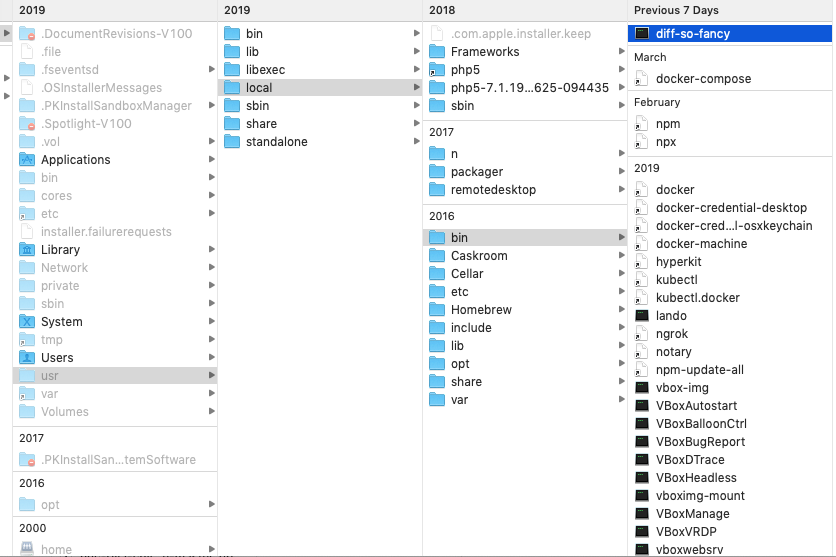Screen dimensions: 836x557
Task: Select the vbox-img entry
Action: [682, 388]
